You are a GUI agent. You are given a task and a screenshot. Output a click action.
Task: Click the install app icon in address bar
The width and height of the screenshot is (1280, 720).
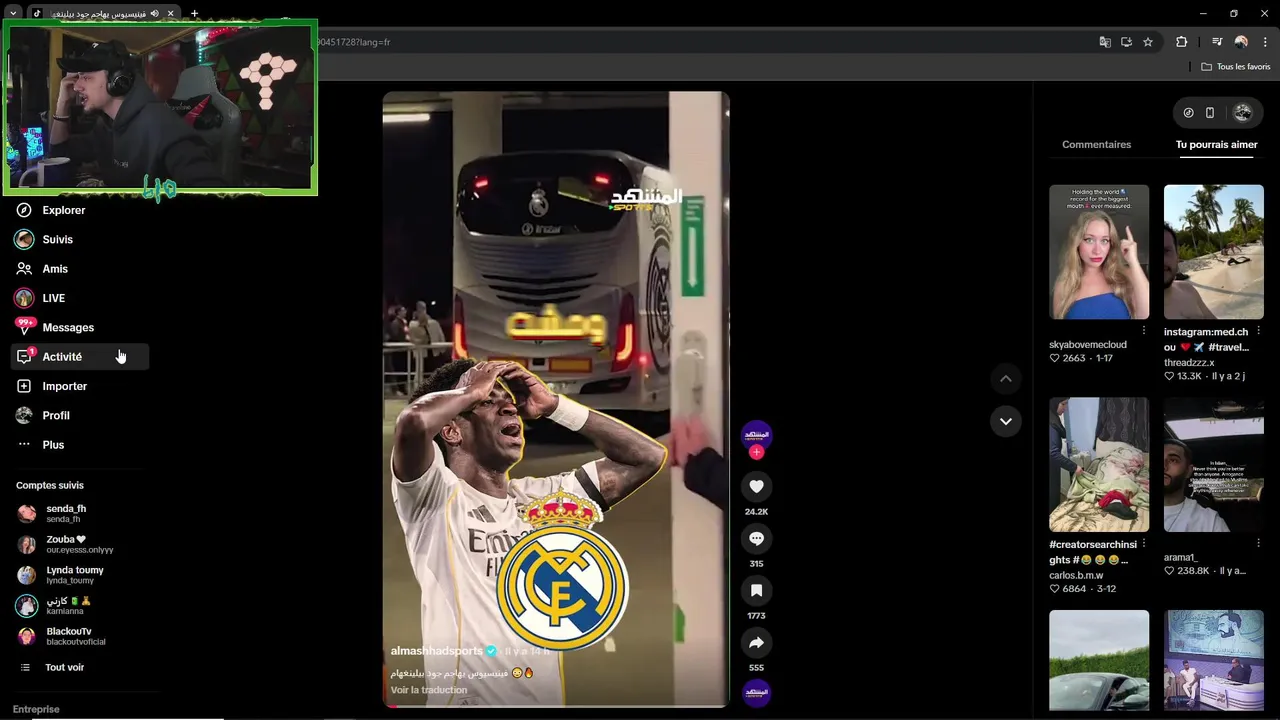[1126, 42]
